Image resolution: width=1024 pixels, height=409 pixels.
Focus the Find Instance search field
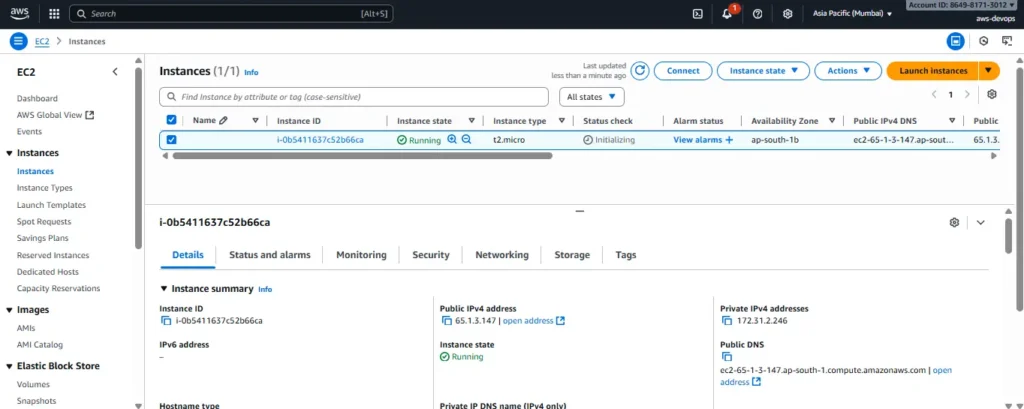(x=354, y=97)
